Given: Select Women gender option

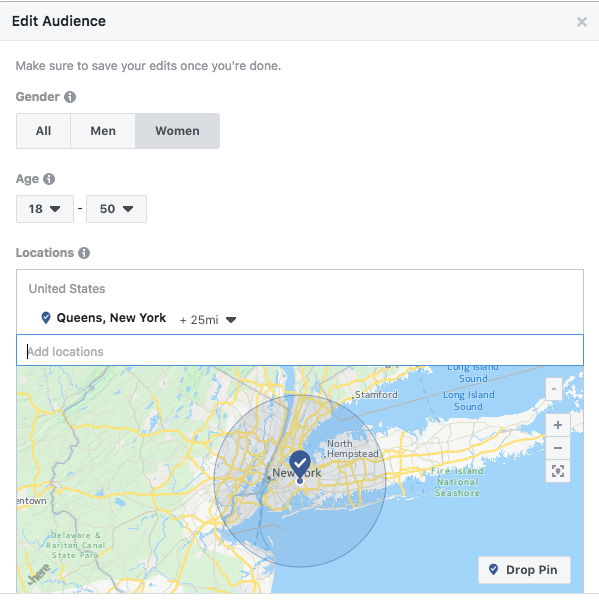Looking at the screenshot, I should click(177, 131).
